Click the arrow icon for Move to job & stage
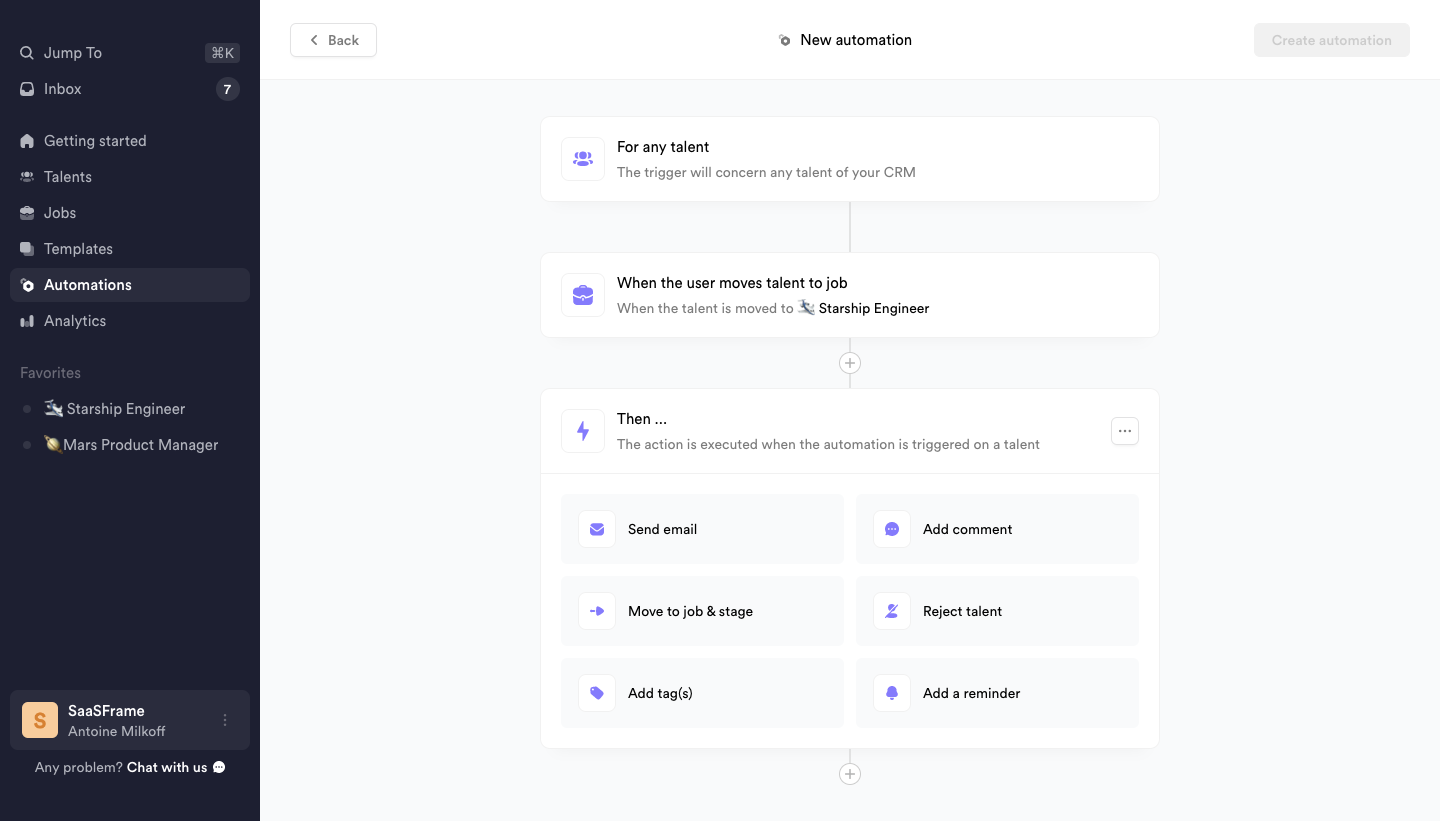 tap(597, 611)
